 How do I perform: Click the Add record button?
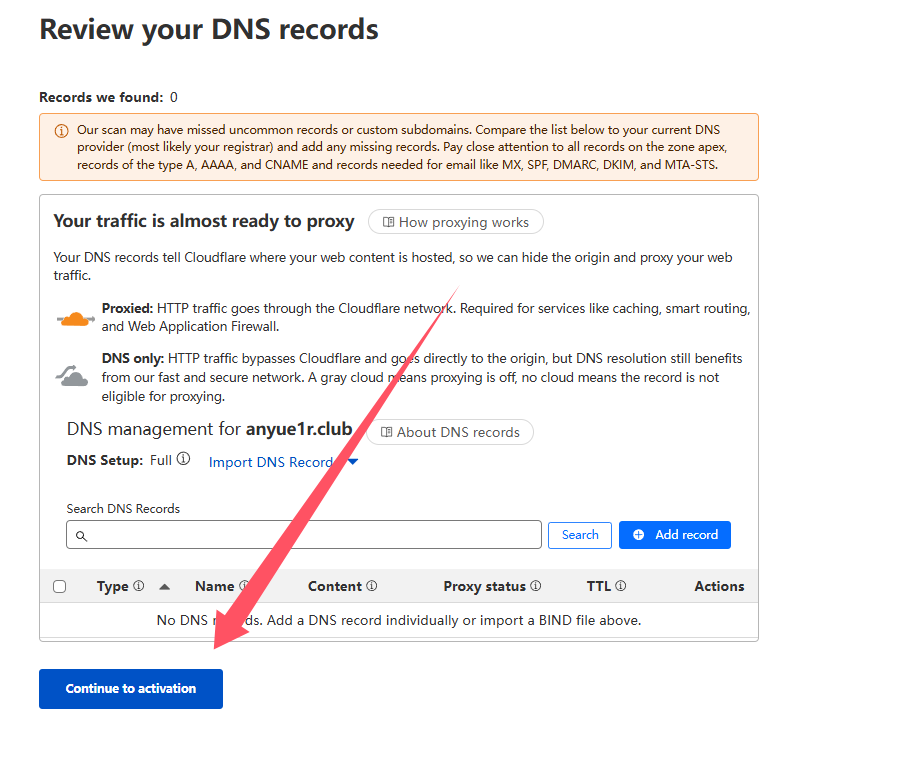tap(675, 535)
